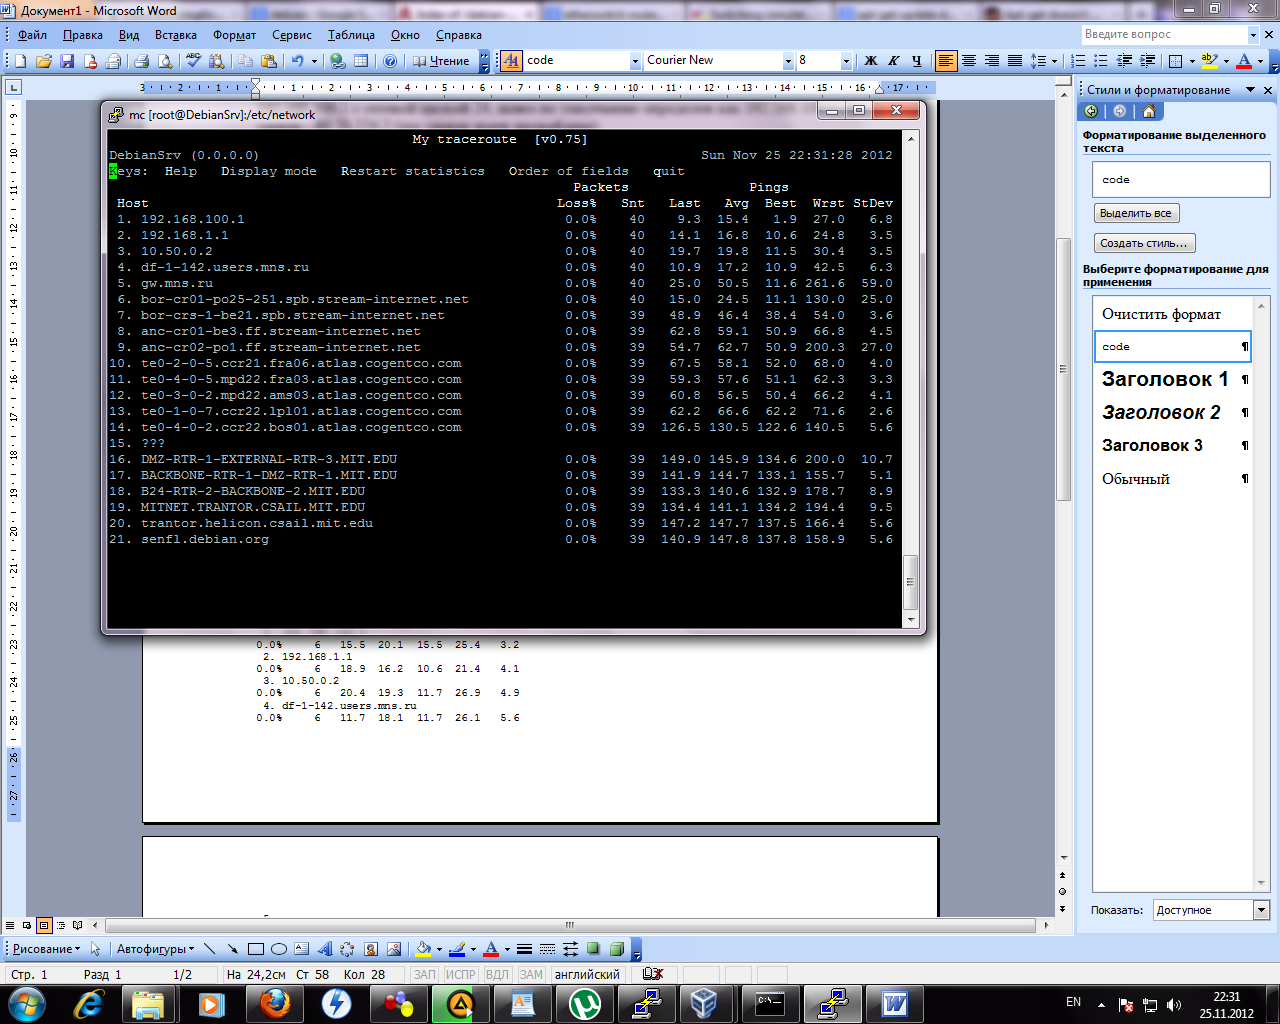The image size is (1280, 1024).
Task: Undo the last action
Action: coord(297,61)
